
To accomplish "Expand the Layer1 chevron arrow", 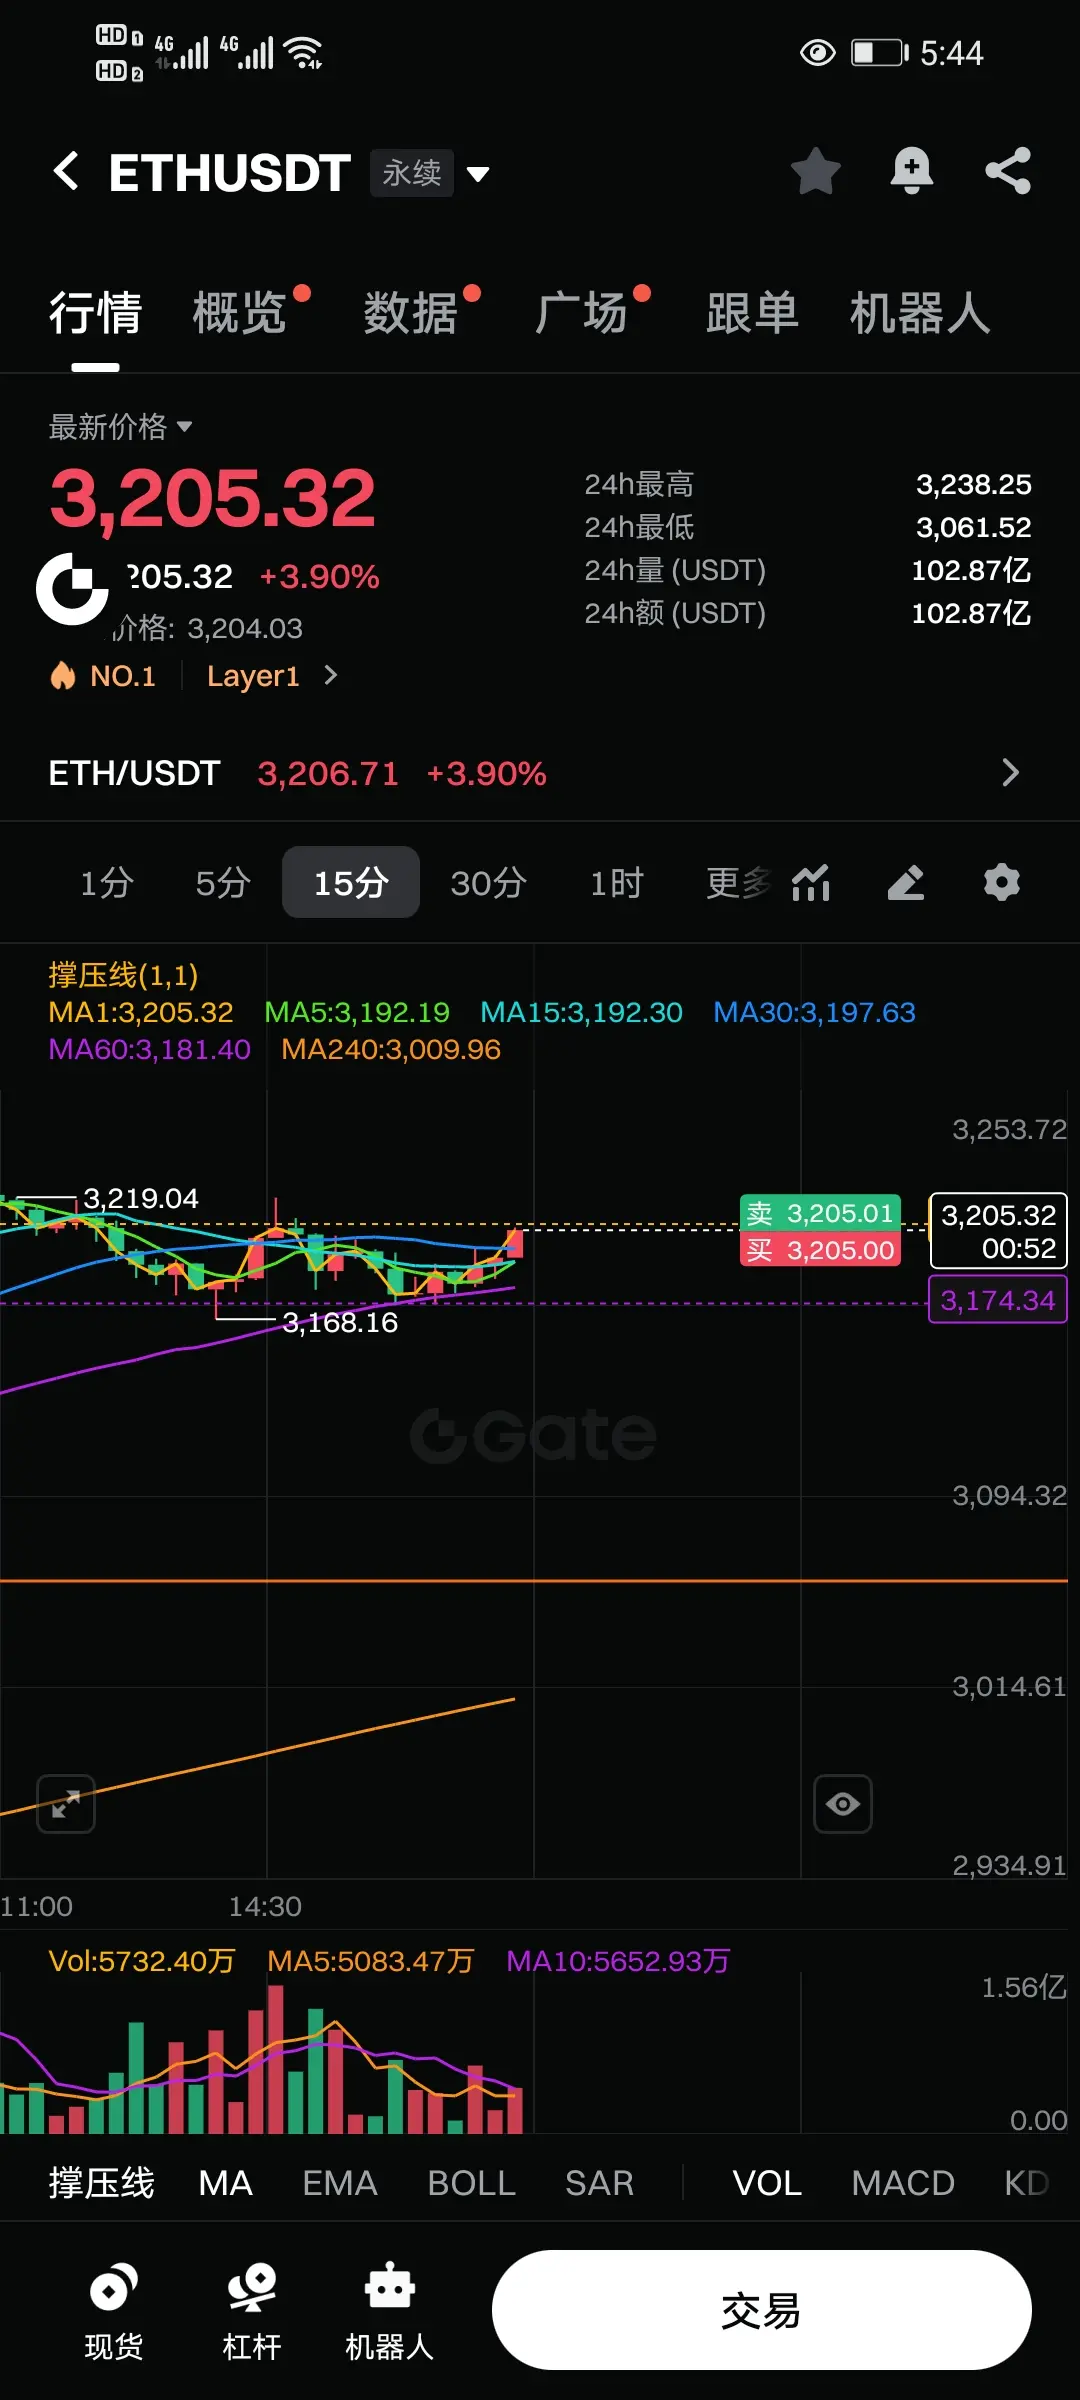I will [331, 676].
